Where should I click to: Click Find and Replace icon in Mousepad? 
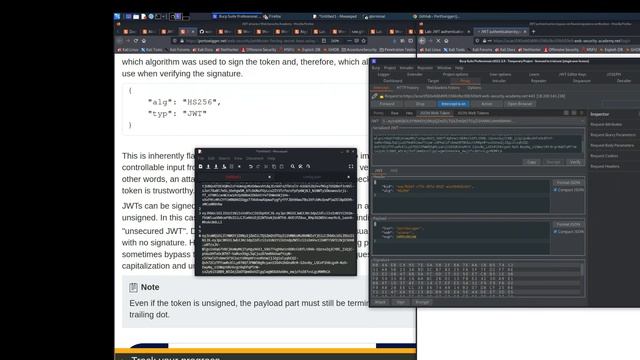pos(300,167)
